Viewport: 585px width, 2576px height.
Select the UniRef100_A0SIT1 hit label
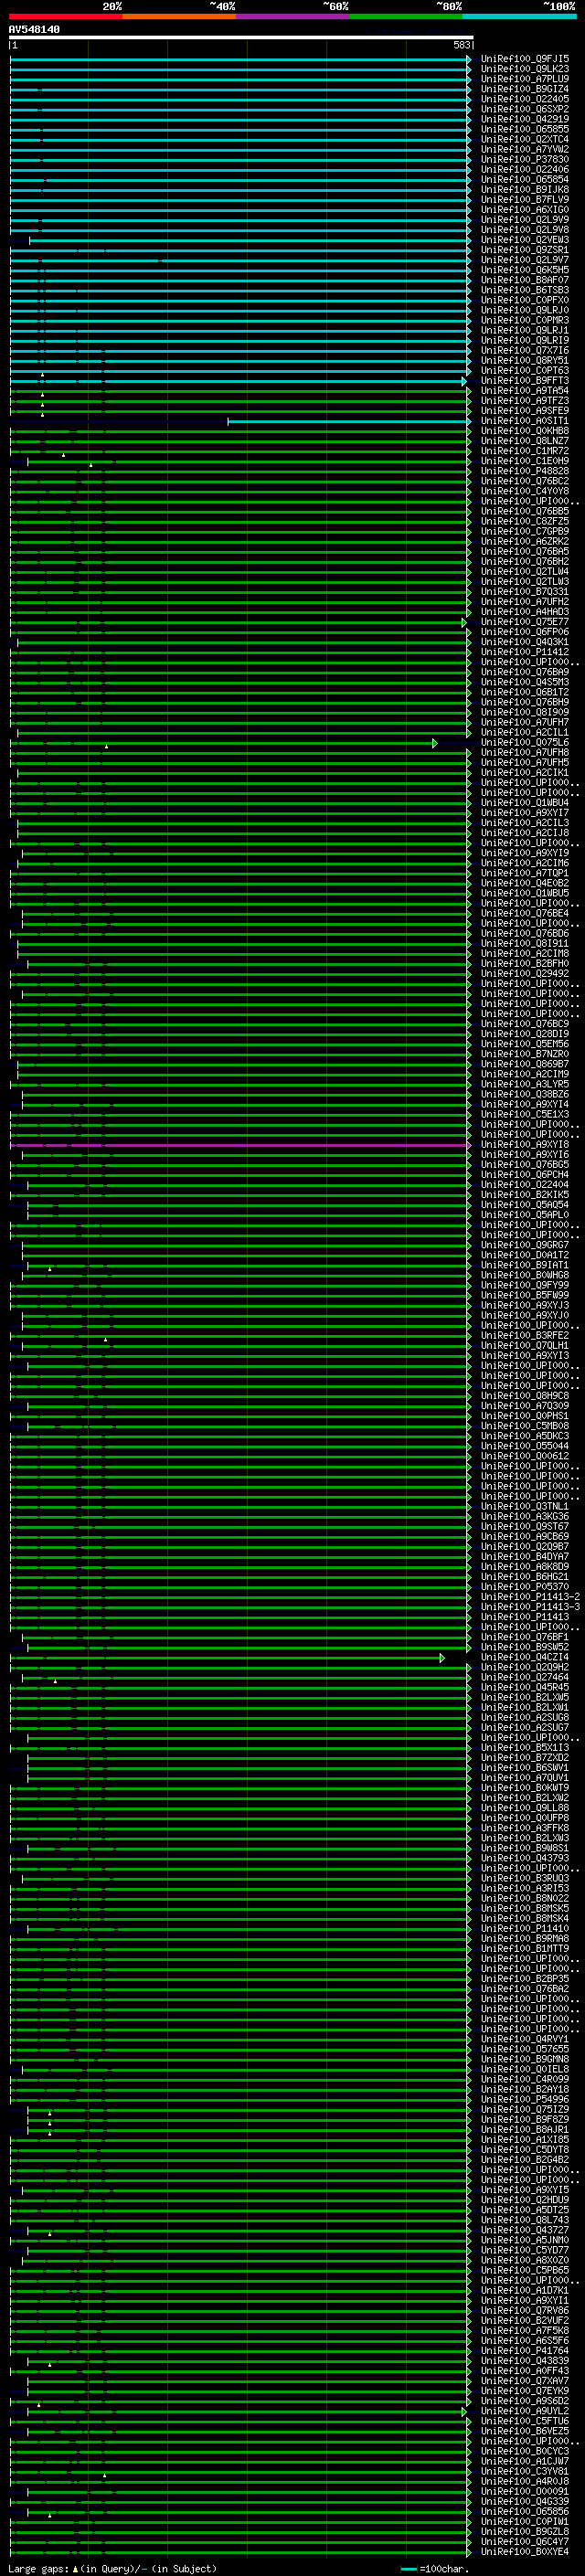(x=525, y=421)
